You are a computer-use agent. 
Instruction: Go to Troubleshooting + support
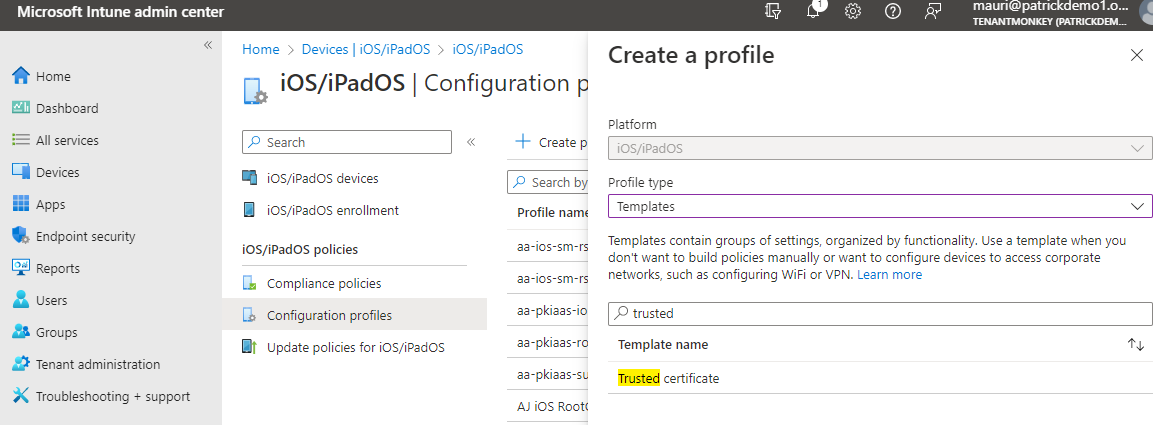click(x=112, y=396)
